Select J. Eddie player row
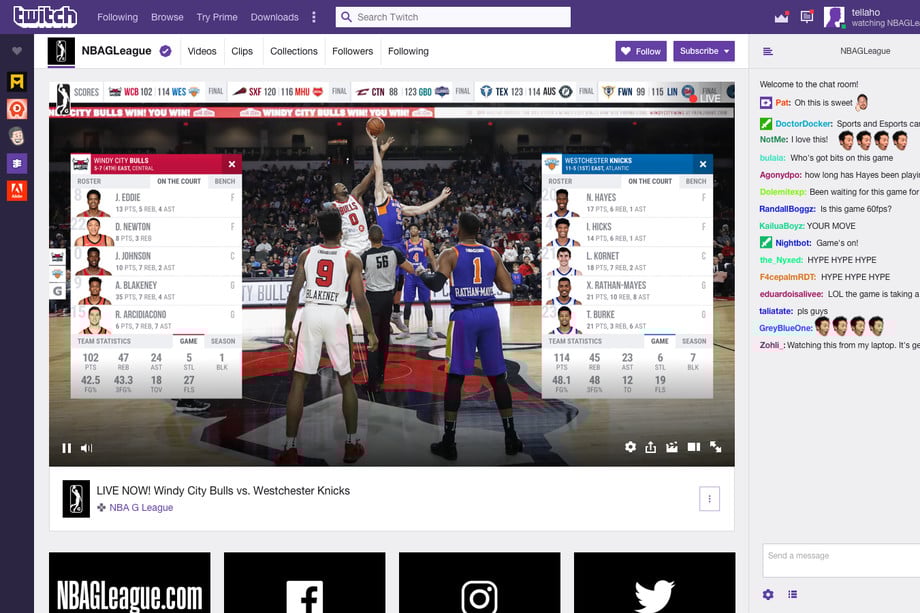This screenshot has height=613, width=920. point(156,202)
